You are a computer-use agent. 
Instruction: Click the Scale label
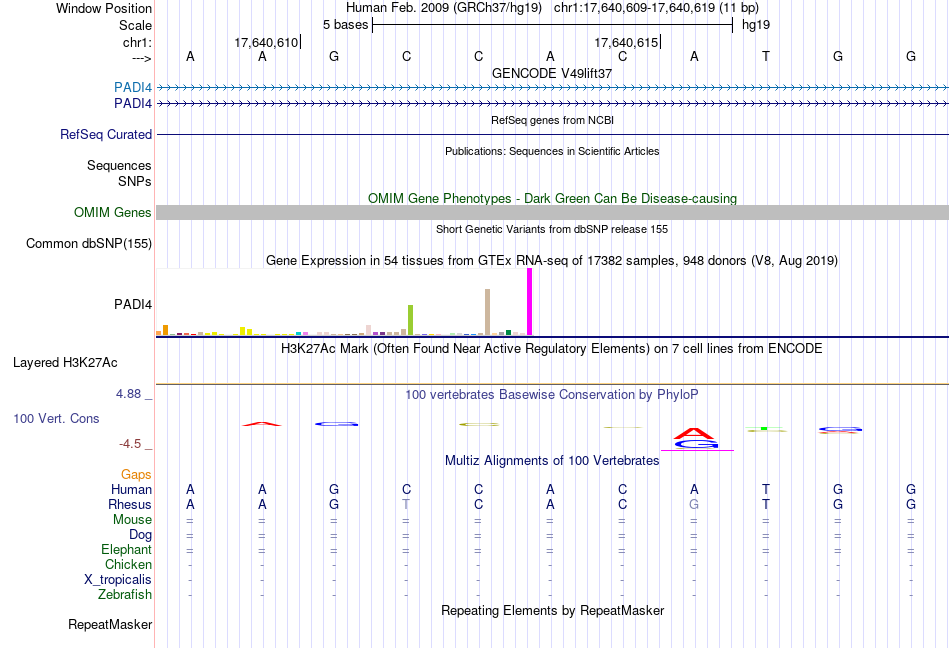(x=135, y=25)
